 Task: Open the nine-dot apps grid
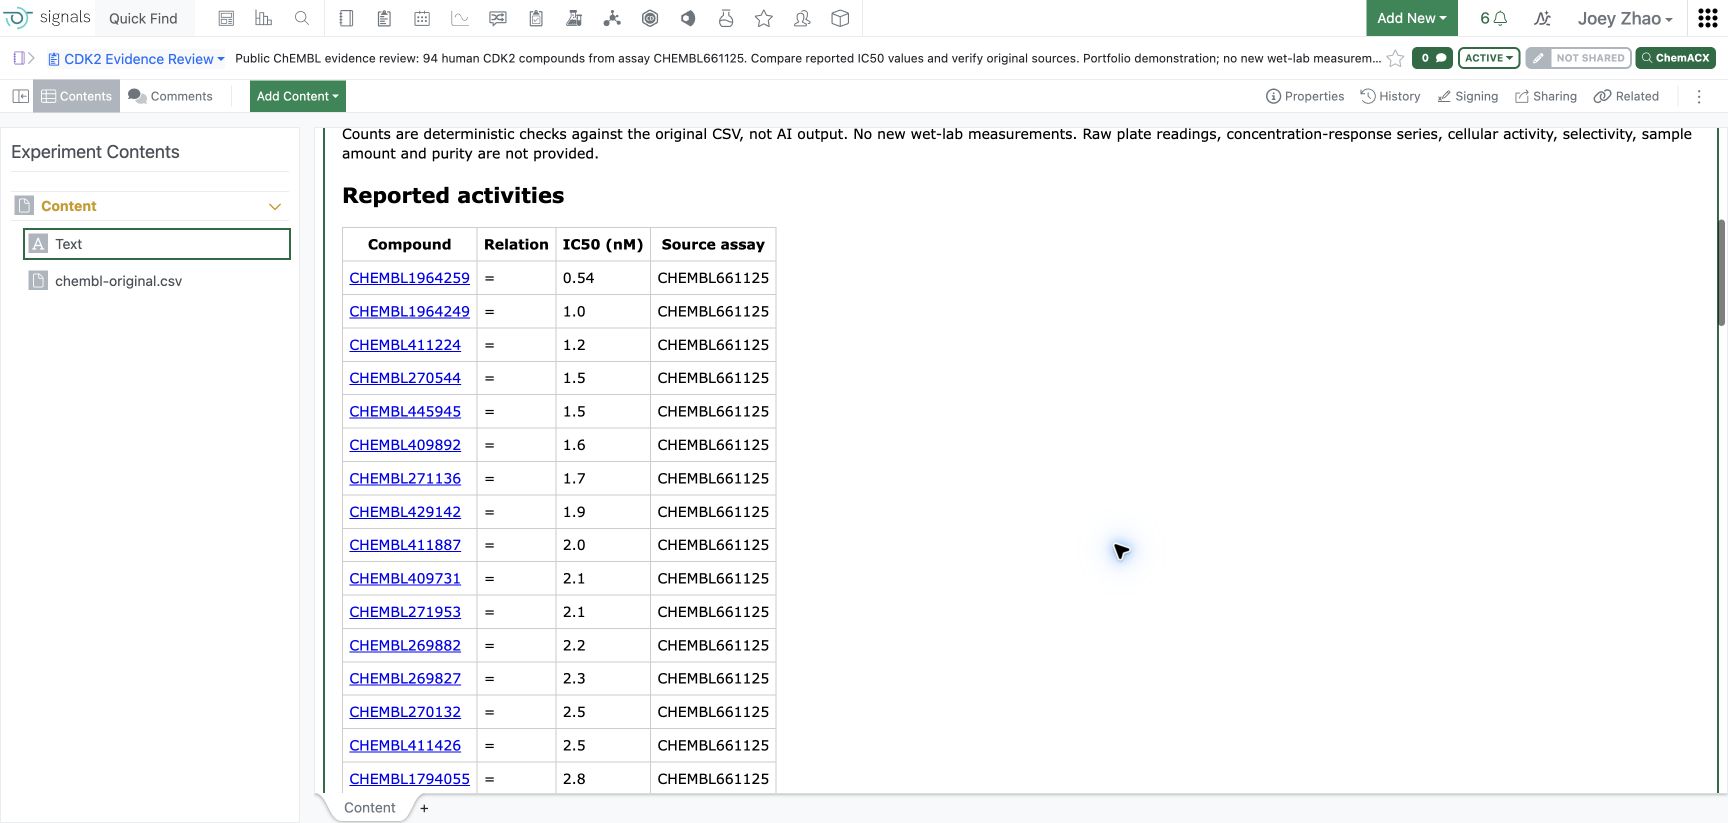(1708, 18)
